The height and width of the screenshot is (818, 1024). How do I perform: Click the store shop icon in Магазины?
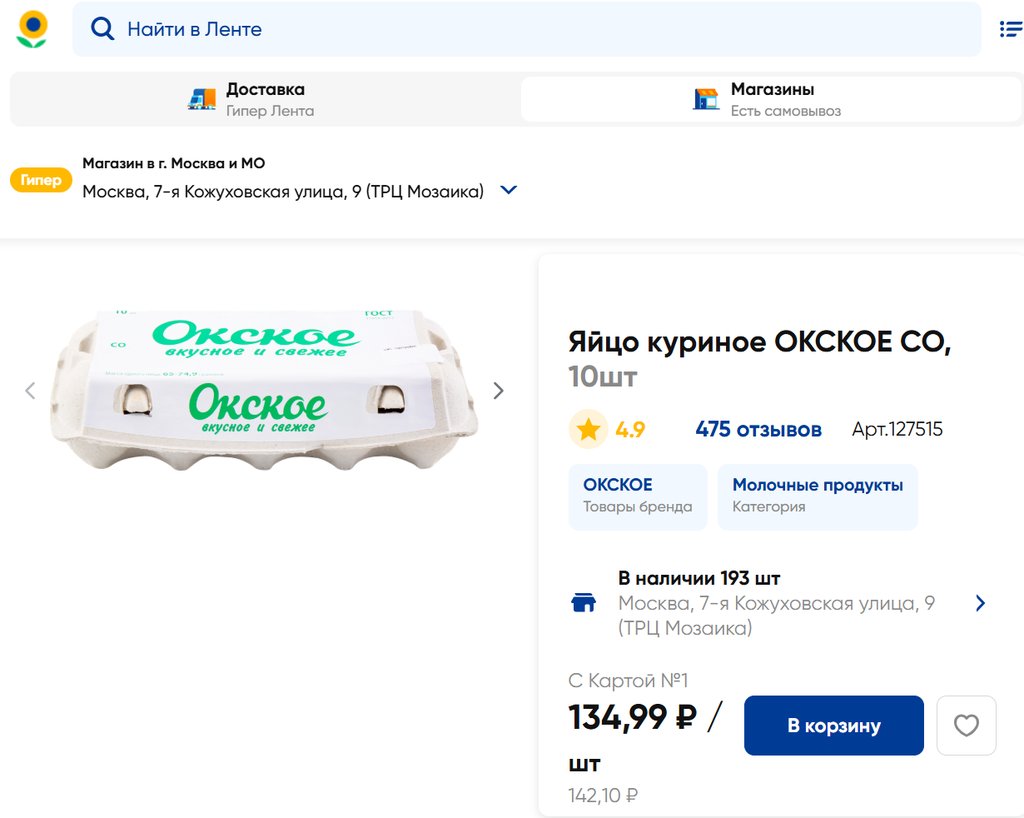click(706, 99)
